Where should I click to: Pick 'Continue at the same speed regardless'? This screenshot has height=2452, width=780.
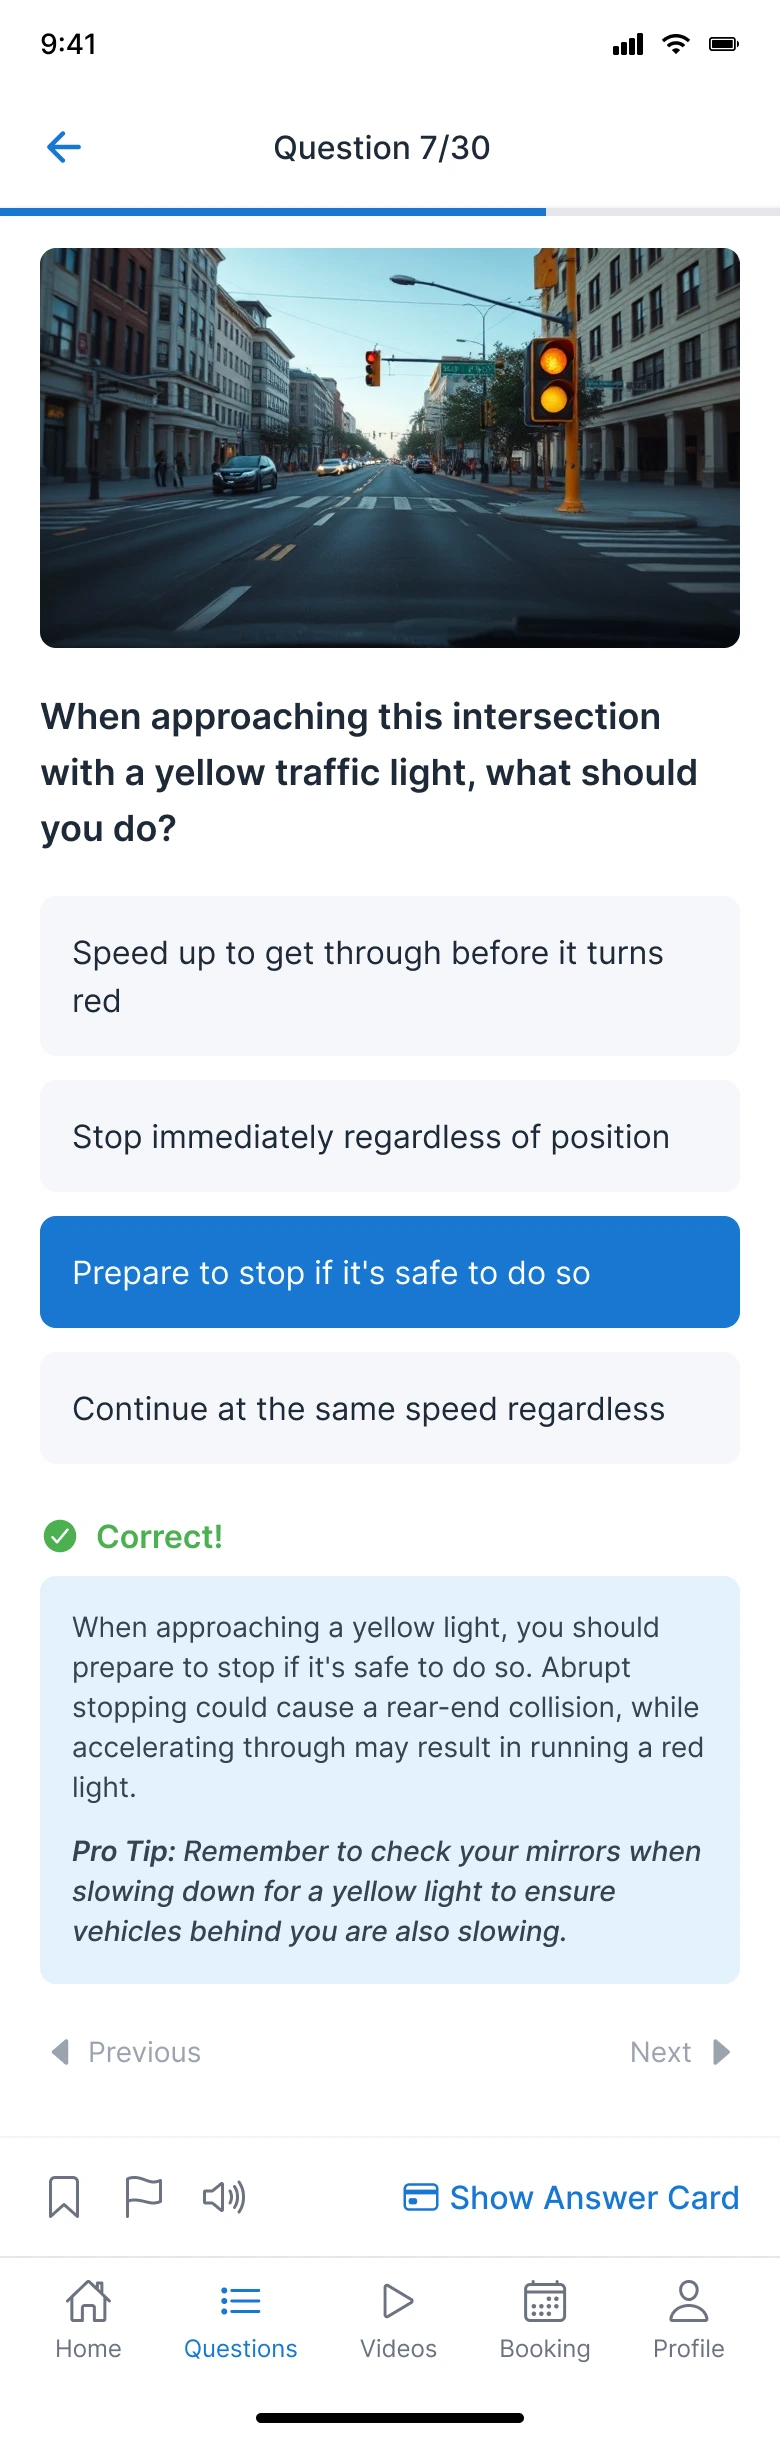(x=390, y=1408)
